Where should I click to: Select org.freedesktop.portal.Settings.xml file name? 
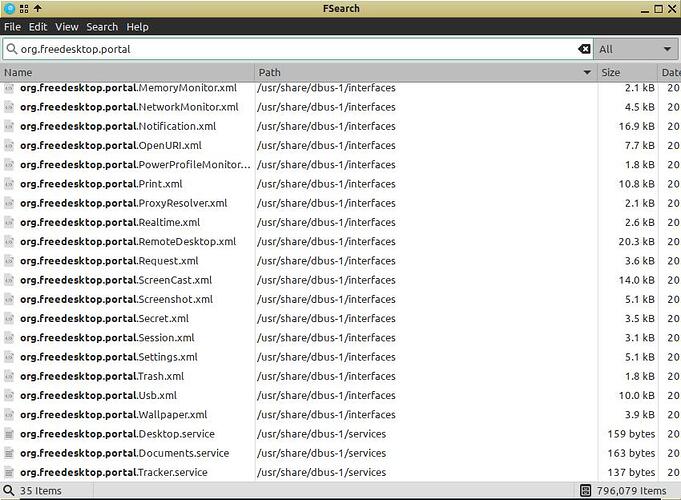[x=109, y=357]
